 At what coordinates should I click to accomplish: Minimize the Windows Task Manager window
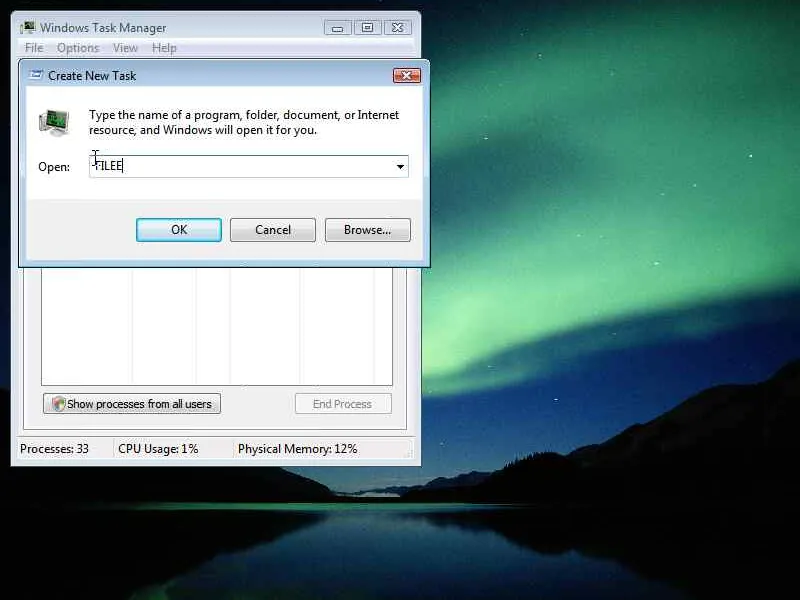[337, 28]
